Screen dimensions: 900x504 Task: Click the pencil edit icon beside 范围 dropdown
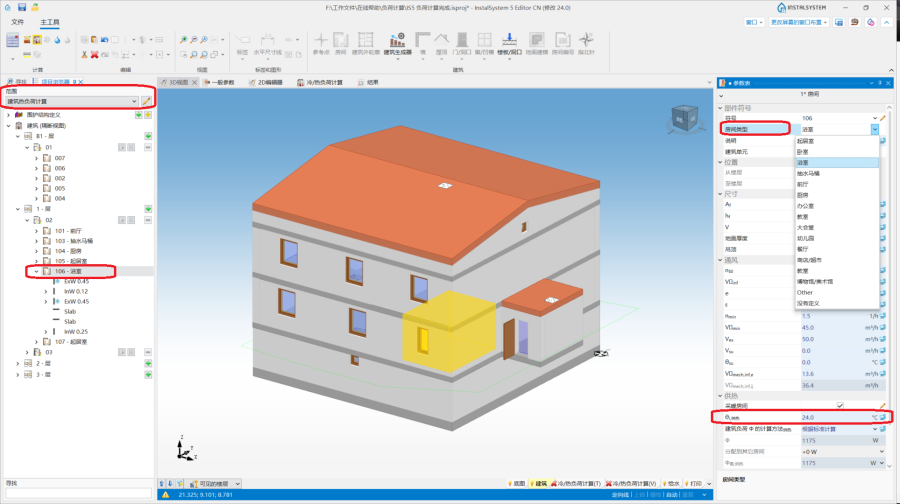pos(147,101)
